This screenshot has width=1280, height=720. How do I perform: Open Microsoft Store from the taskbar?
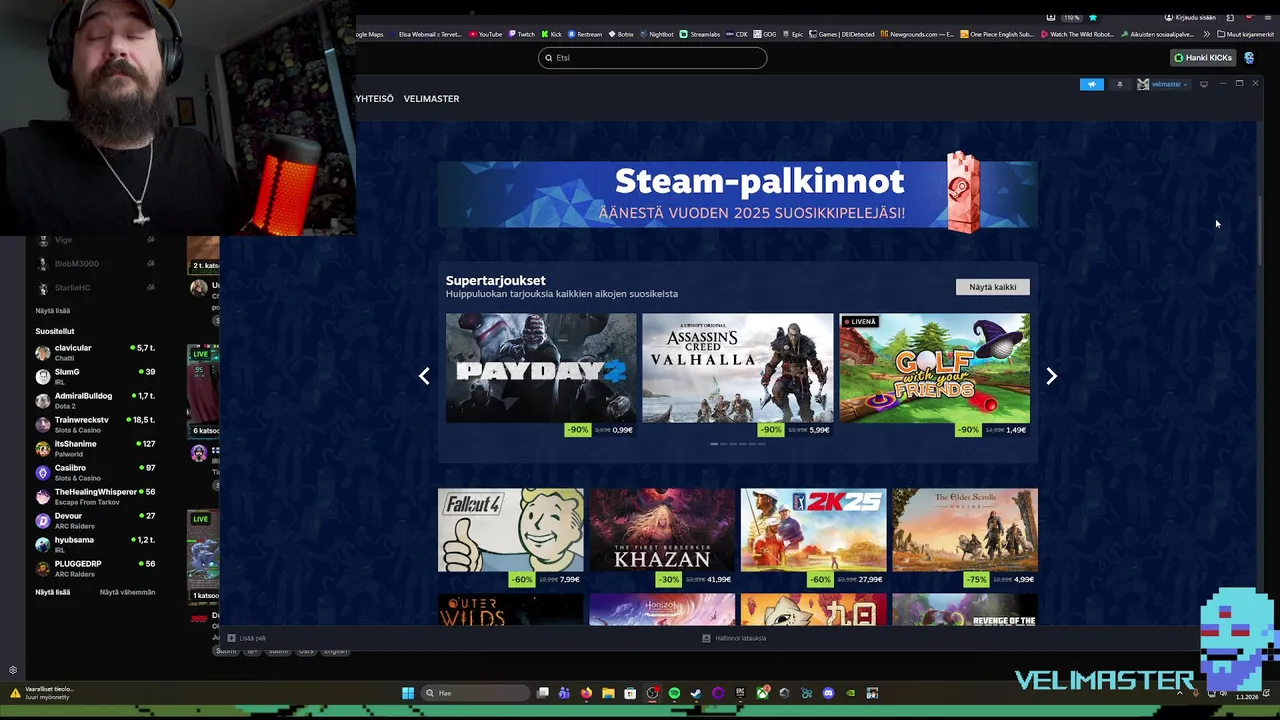pyautogui.click(x=630, y=693)
